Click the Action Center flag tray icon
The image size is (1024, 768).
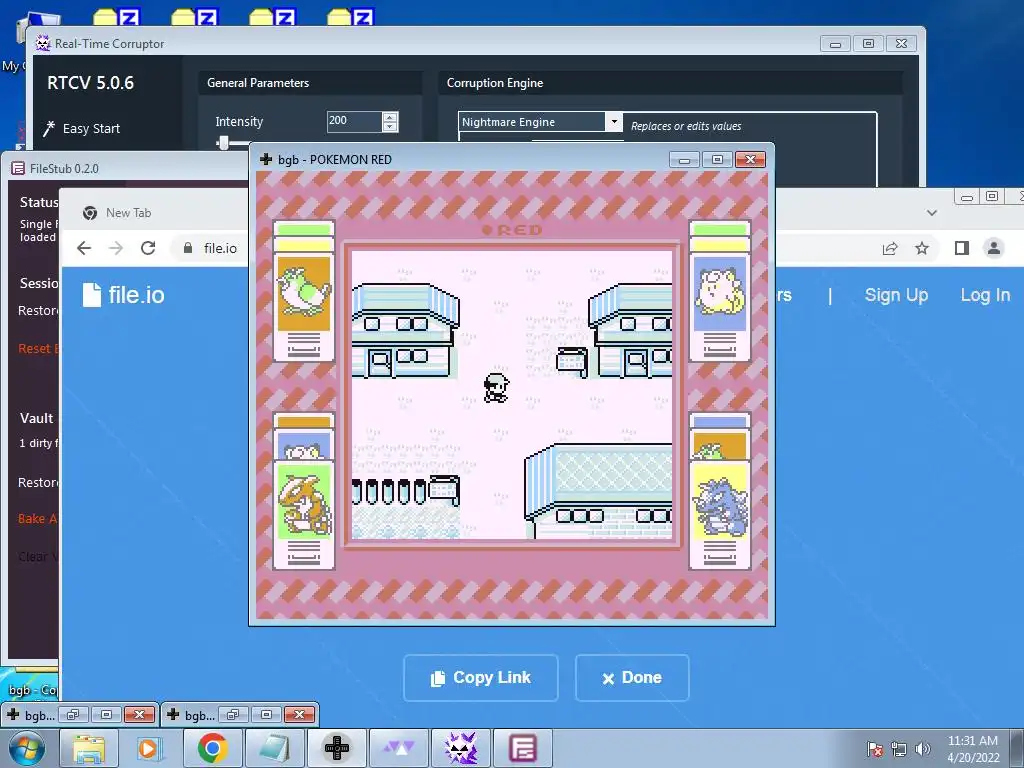click(875, 749)
